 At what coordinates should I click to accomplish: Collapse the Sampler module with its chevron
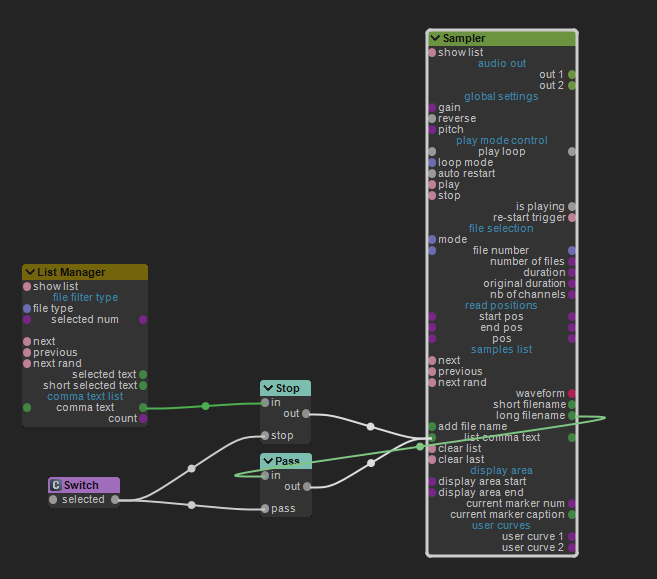pos(435,39)
